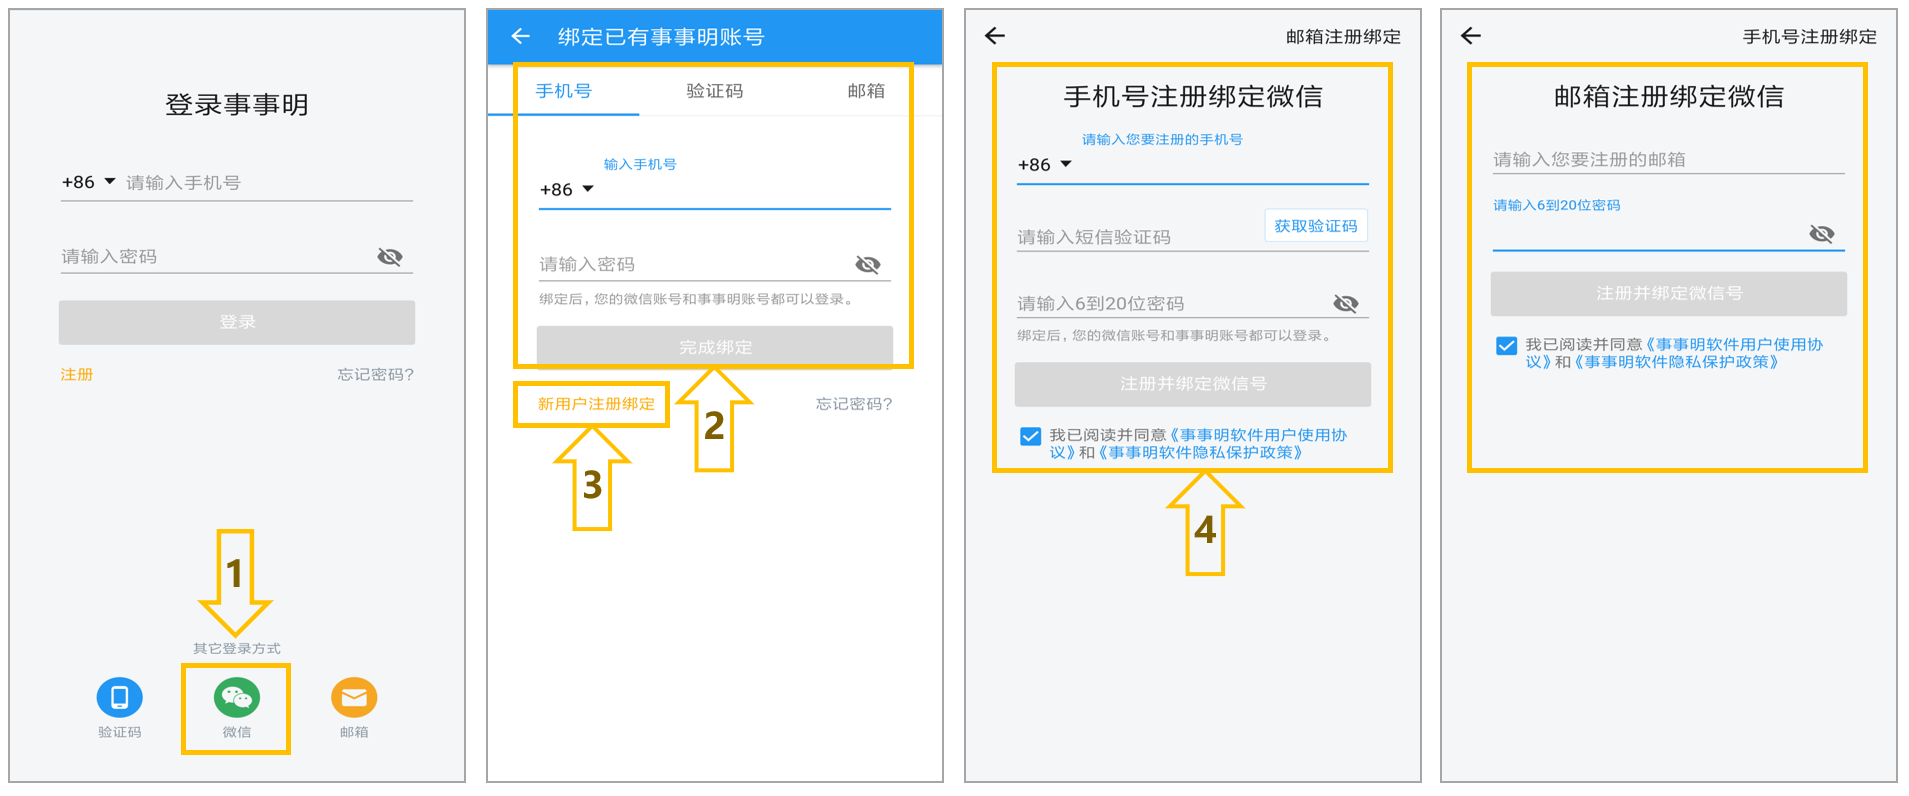This screenshot has height=796, width=1909.
Task: Switch to the 验证码 tab
Action: (x=714, y=91)
